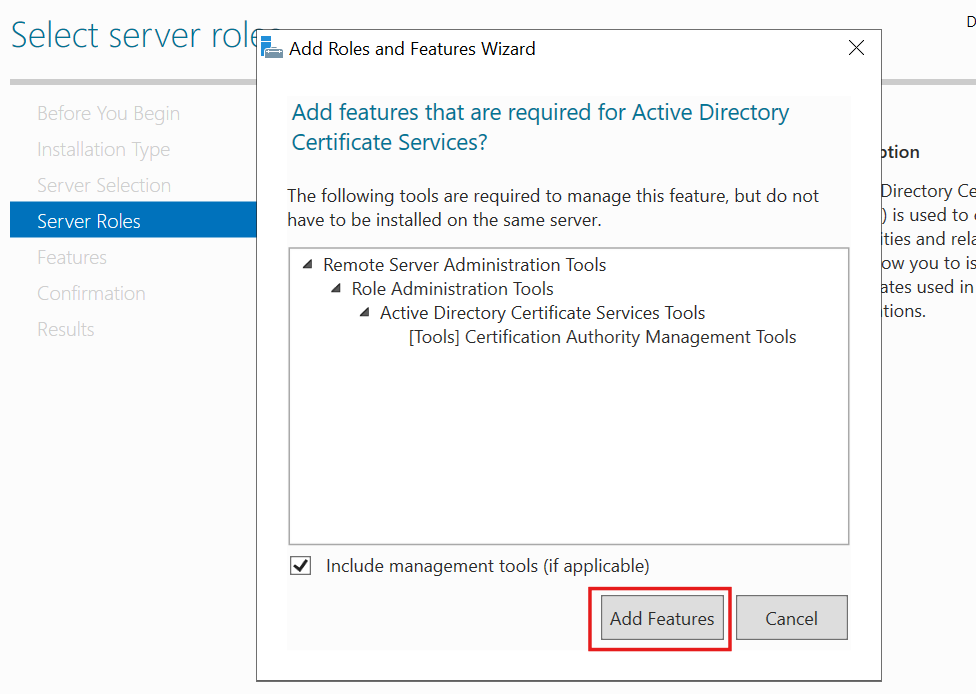Screen dimensions: 976x694
Task: Select the Role Administration Tools entry
Action: click(x=452, y=288)
